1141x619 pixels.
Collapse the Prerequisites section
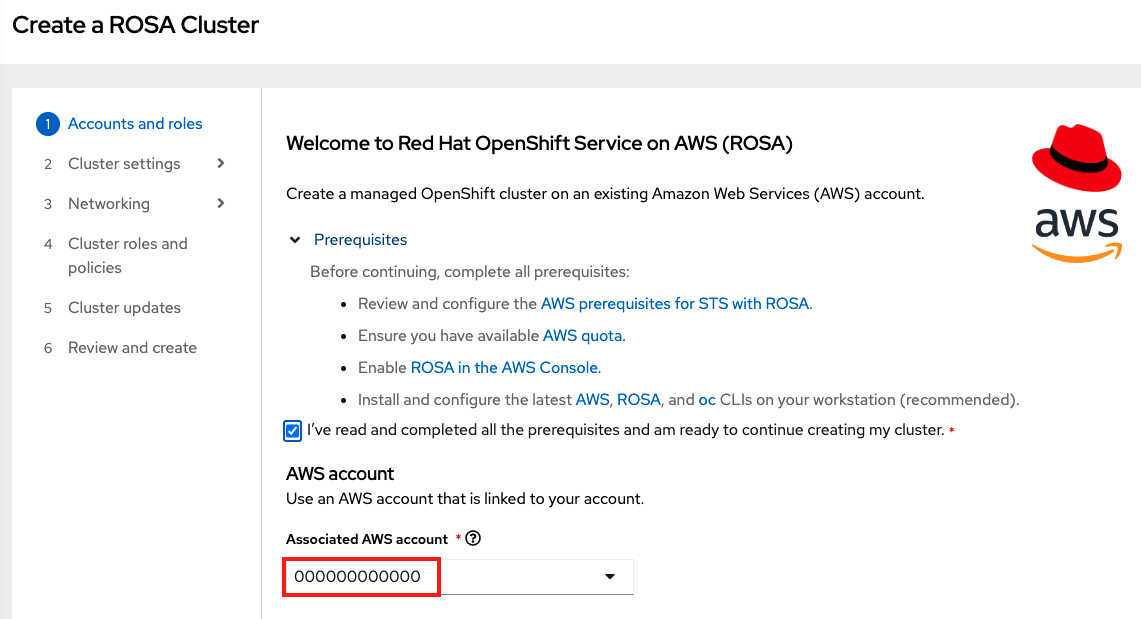[x=295, y=240]
